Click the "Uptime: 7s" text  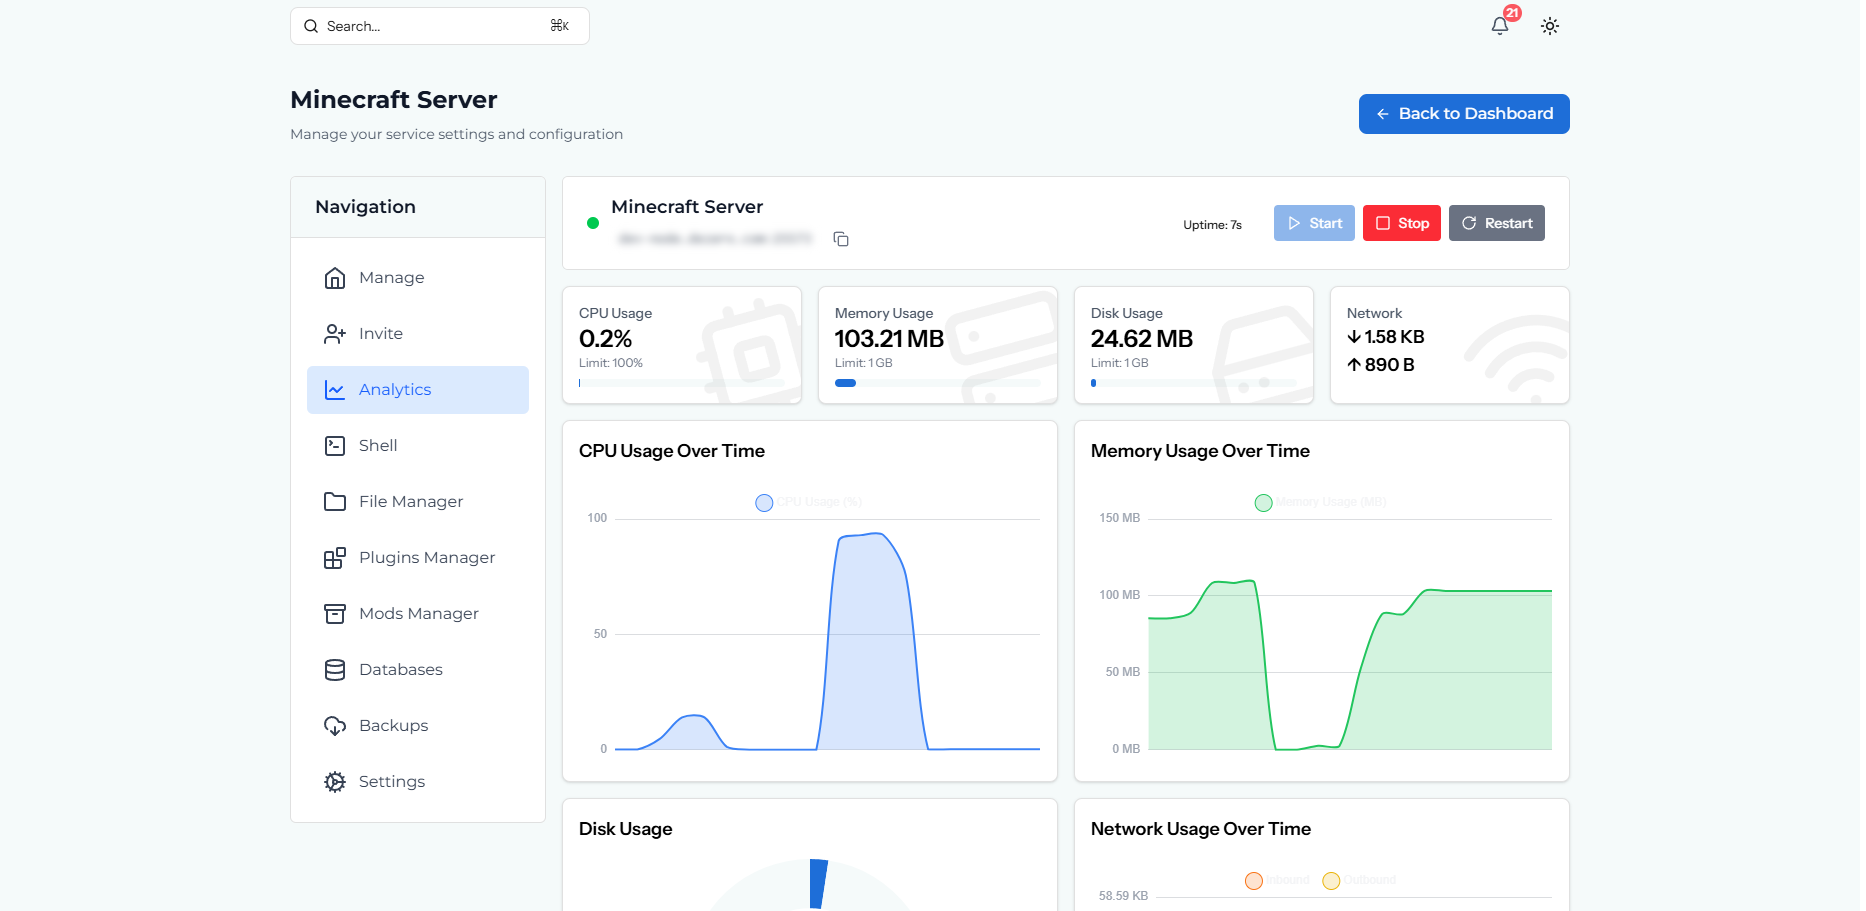1212,225
